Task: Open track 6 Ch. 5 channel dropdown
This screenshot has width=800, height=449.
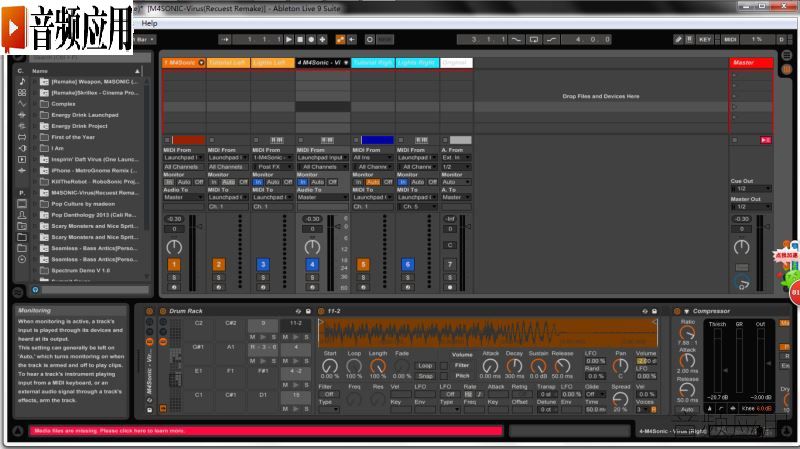Action: [x=417, y=207]
